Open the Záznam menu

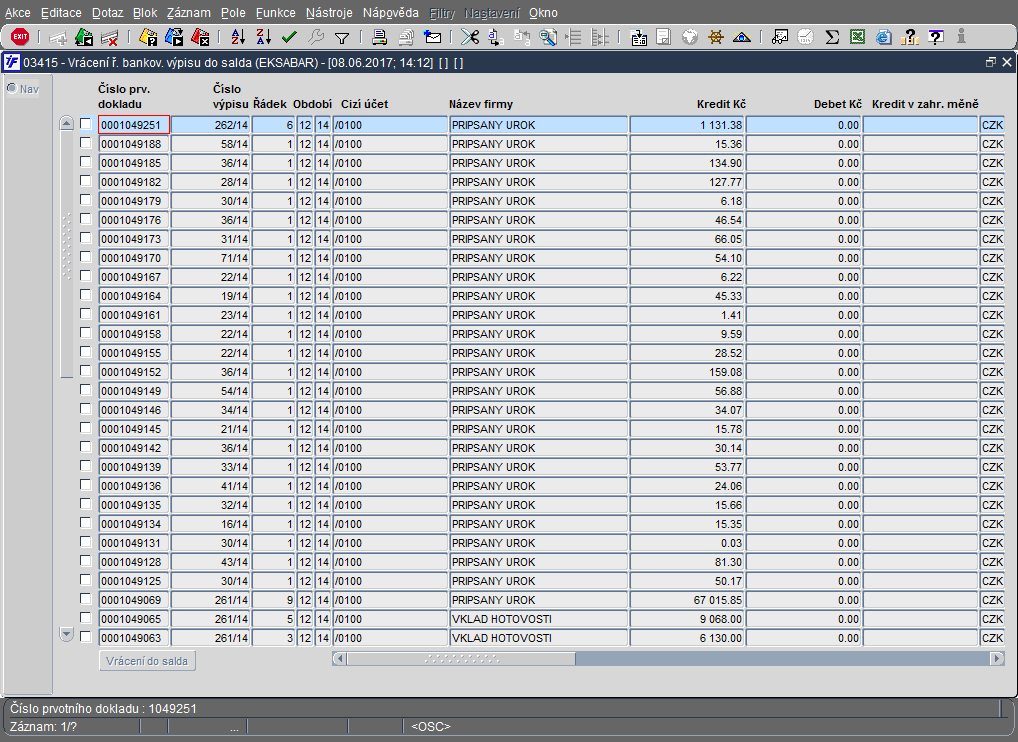point(188,13)
